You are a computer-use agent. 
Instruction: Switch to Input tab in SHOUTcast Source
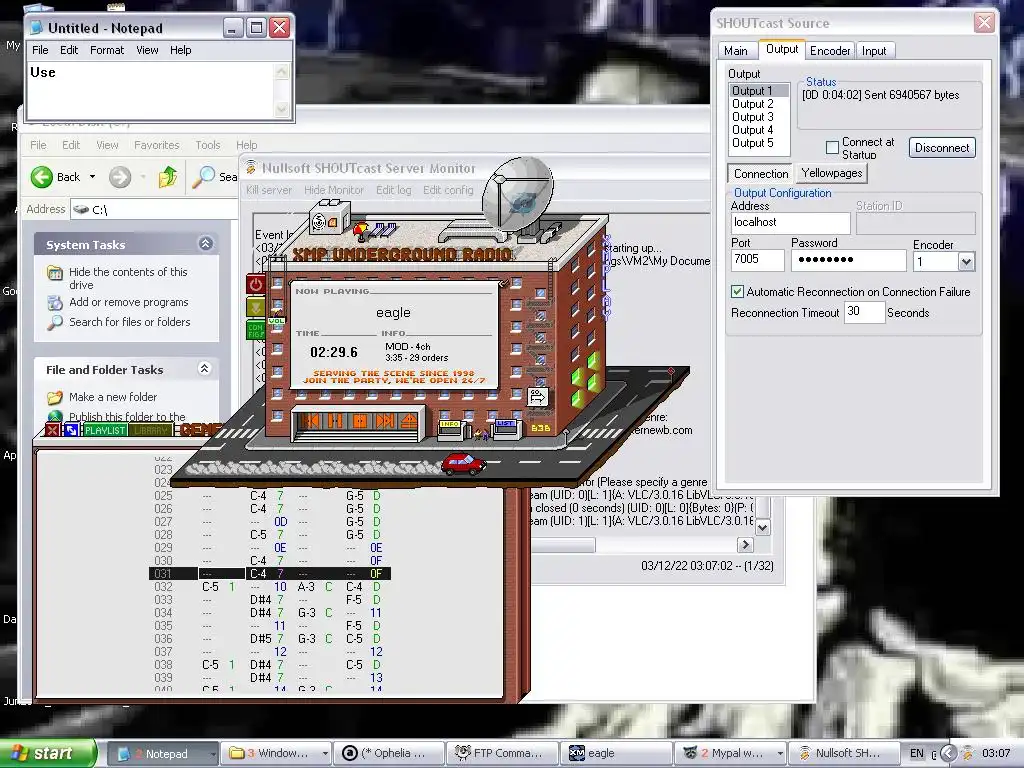point(874,51)
